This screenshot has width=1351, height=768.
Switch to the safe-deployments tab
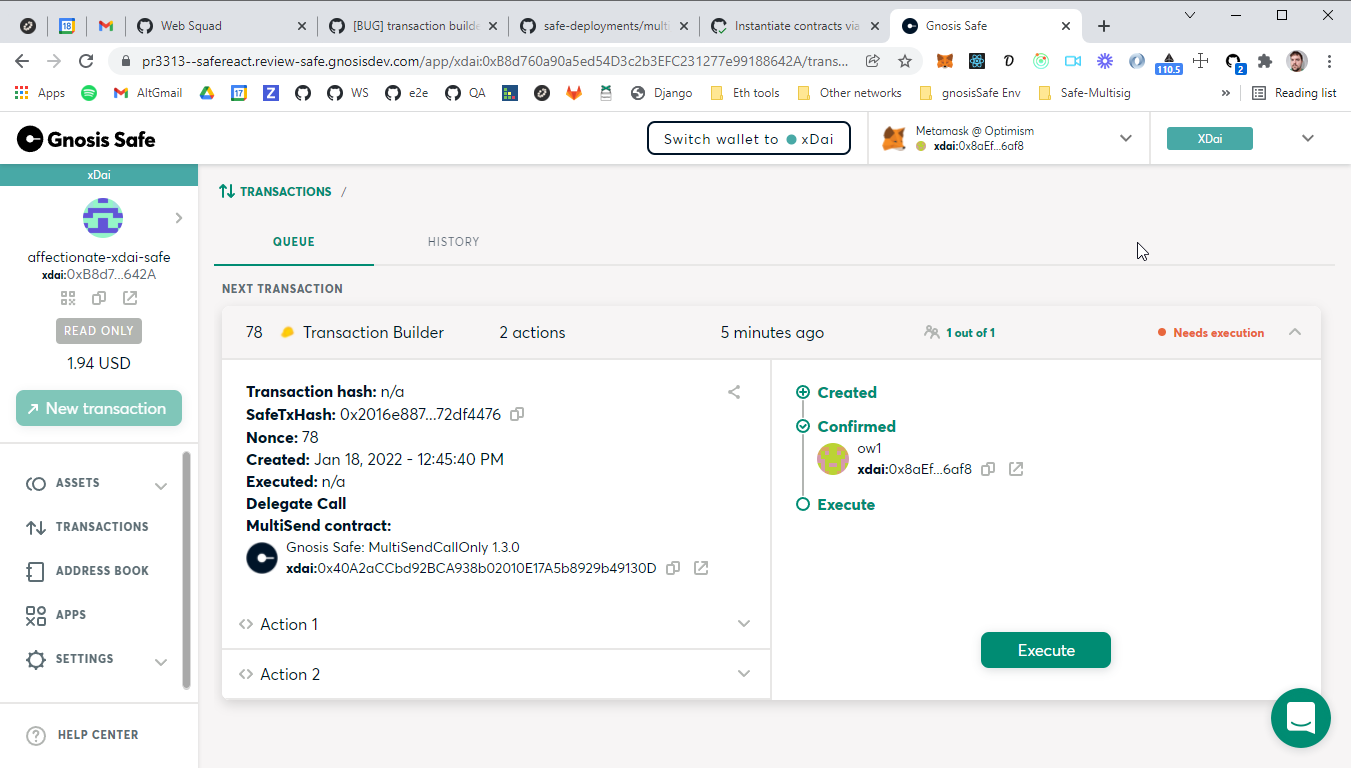click(x=603, y=26)
